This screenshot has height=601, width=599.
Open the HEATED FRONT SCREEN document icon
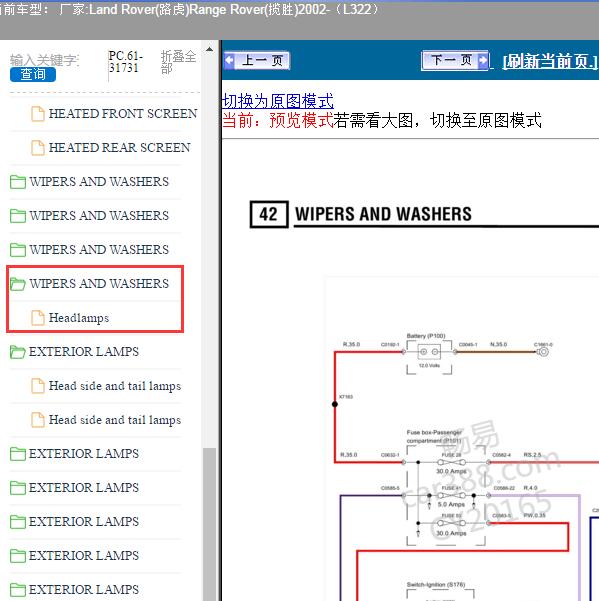[38, 114]
